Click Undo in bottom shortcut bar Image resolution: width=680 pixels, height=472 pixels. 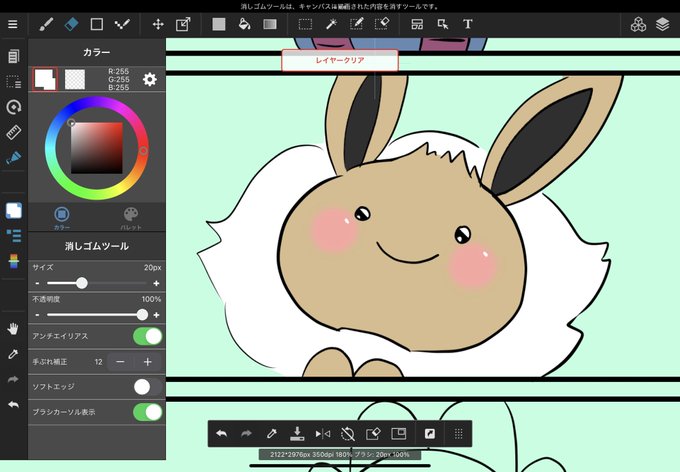(222, 433)
